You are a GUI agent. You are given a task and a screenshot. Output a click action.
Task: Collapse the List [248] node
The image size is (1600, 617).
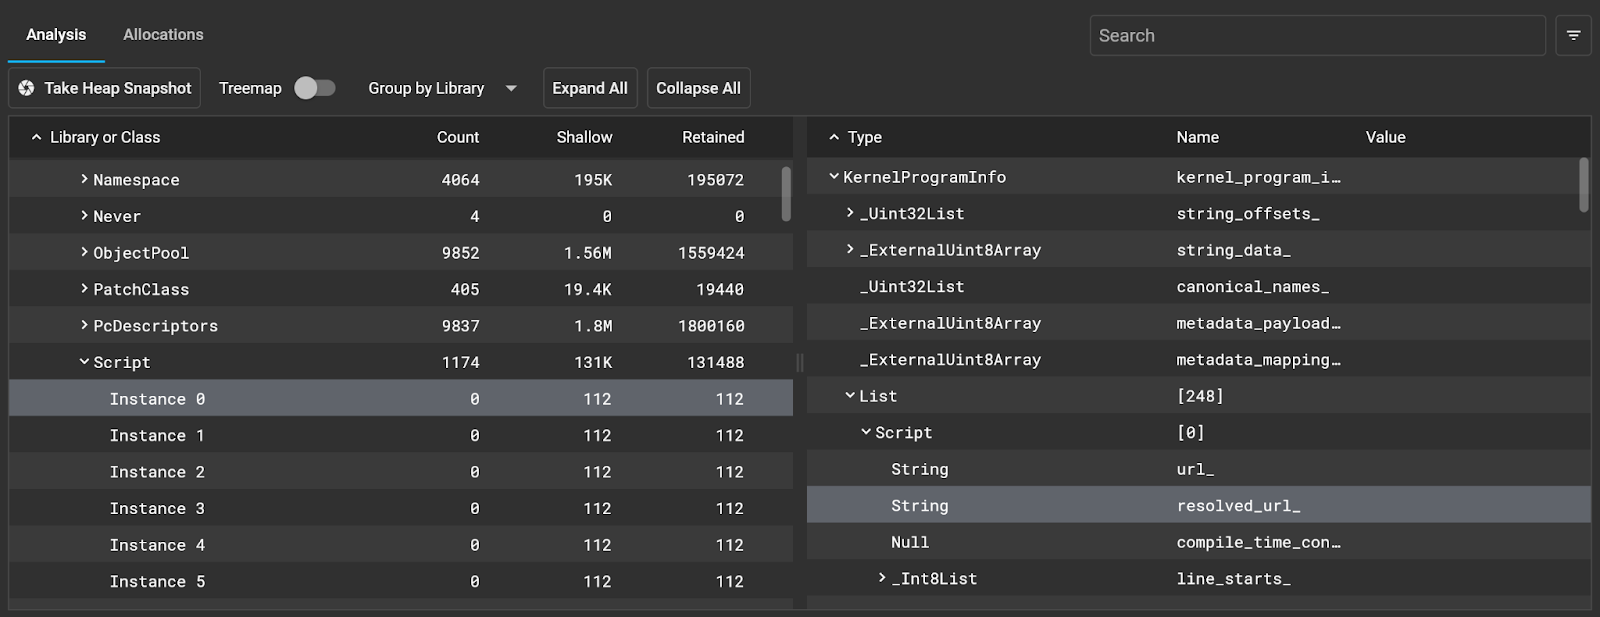[x=850, y=396]
